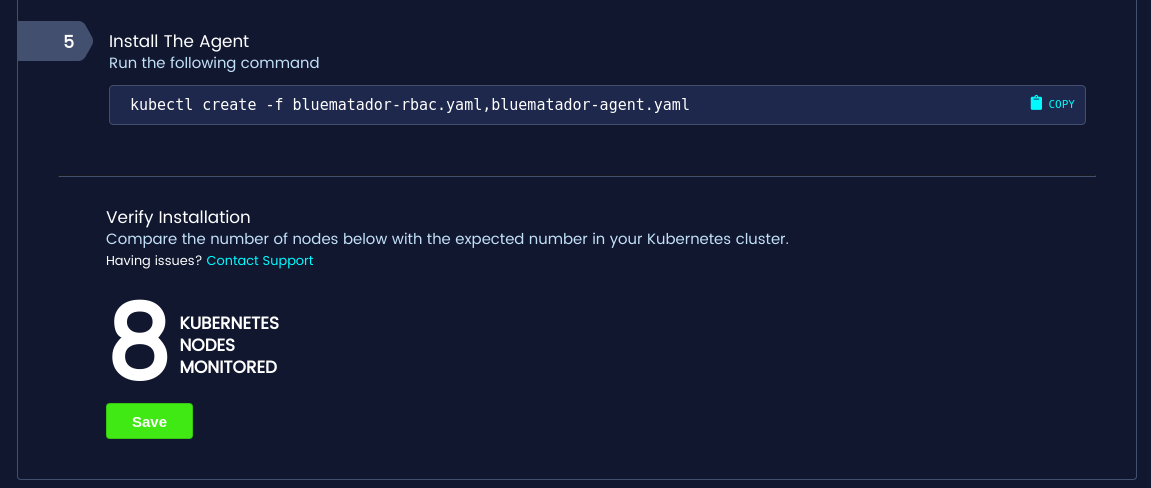Click the word NODES beside the count
1151x488 pixels.
(207, 345)
